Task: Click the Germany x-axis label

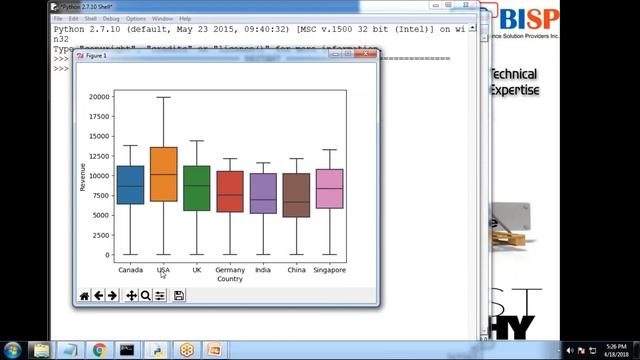Action: 230,270
